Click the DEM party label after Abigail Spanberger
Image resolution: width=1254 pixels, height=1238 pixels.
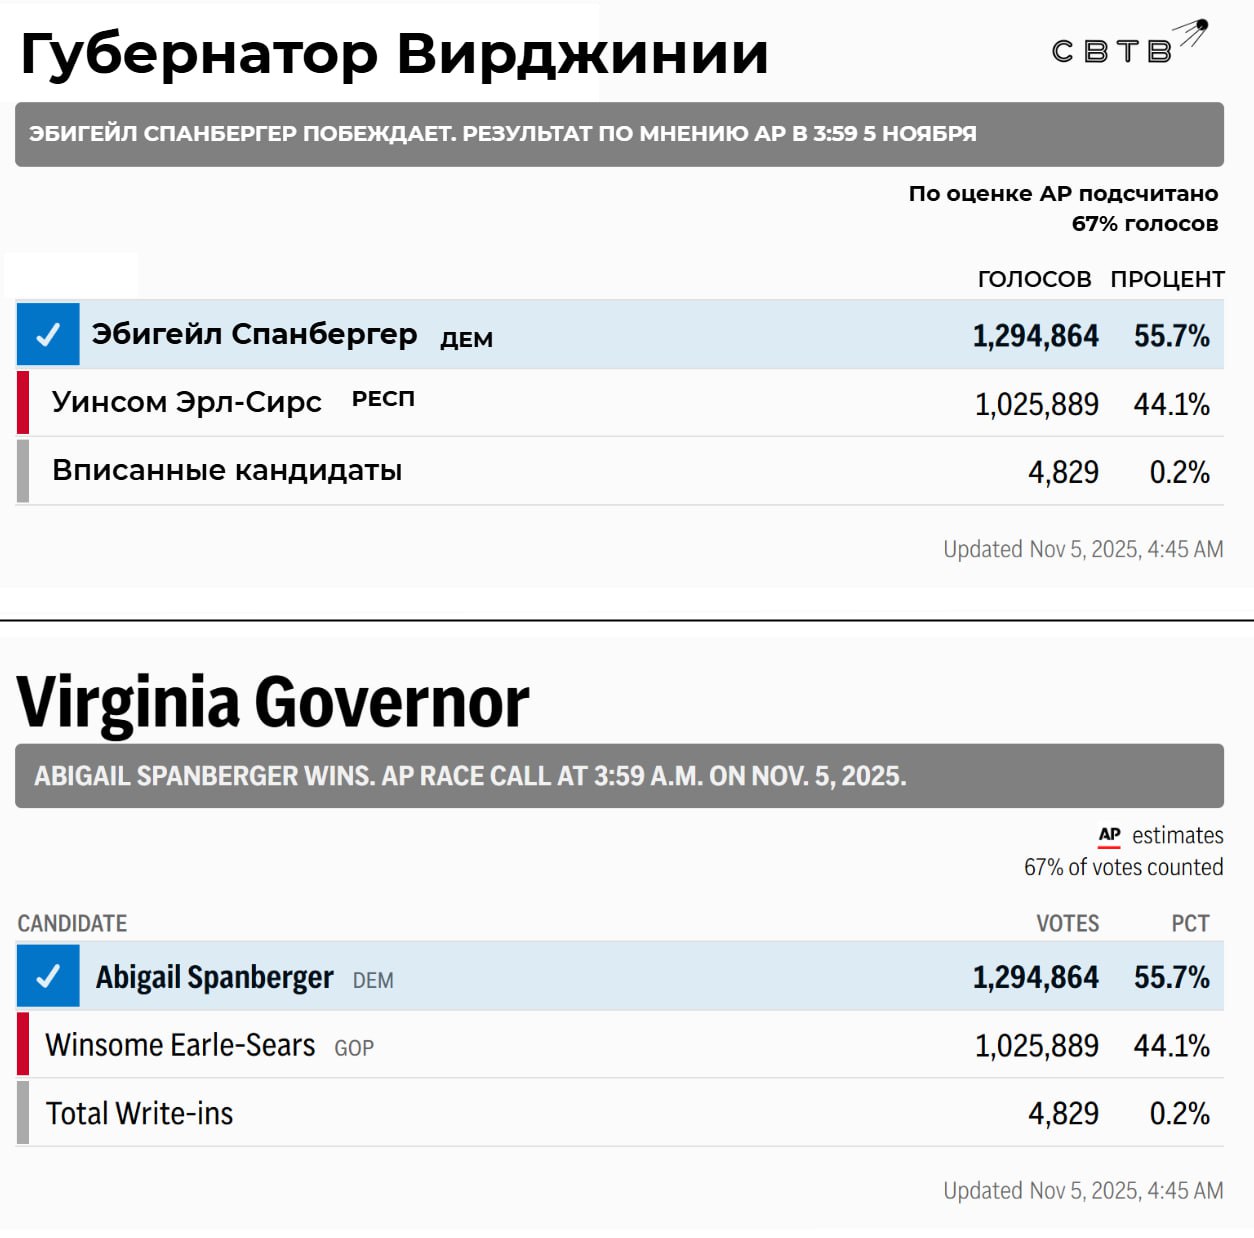373,981
